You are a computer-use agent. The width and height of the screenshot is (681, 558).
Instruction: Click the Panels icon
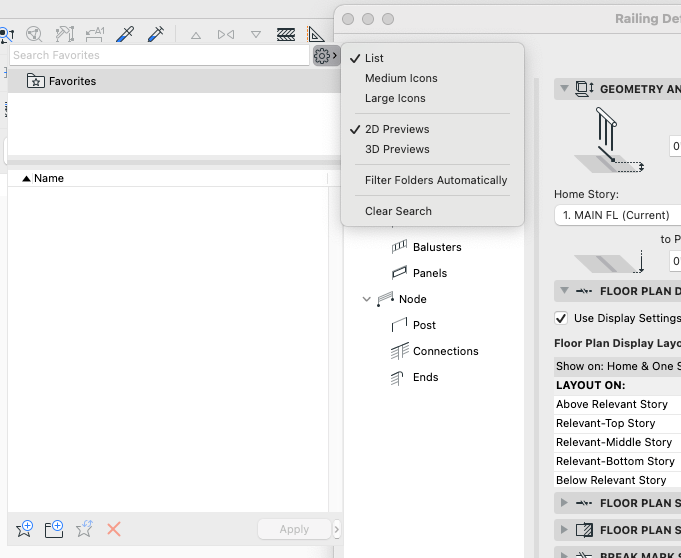(x=399, y=273)
